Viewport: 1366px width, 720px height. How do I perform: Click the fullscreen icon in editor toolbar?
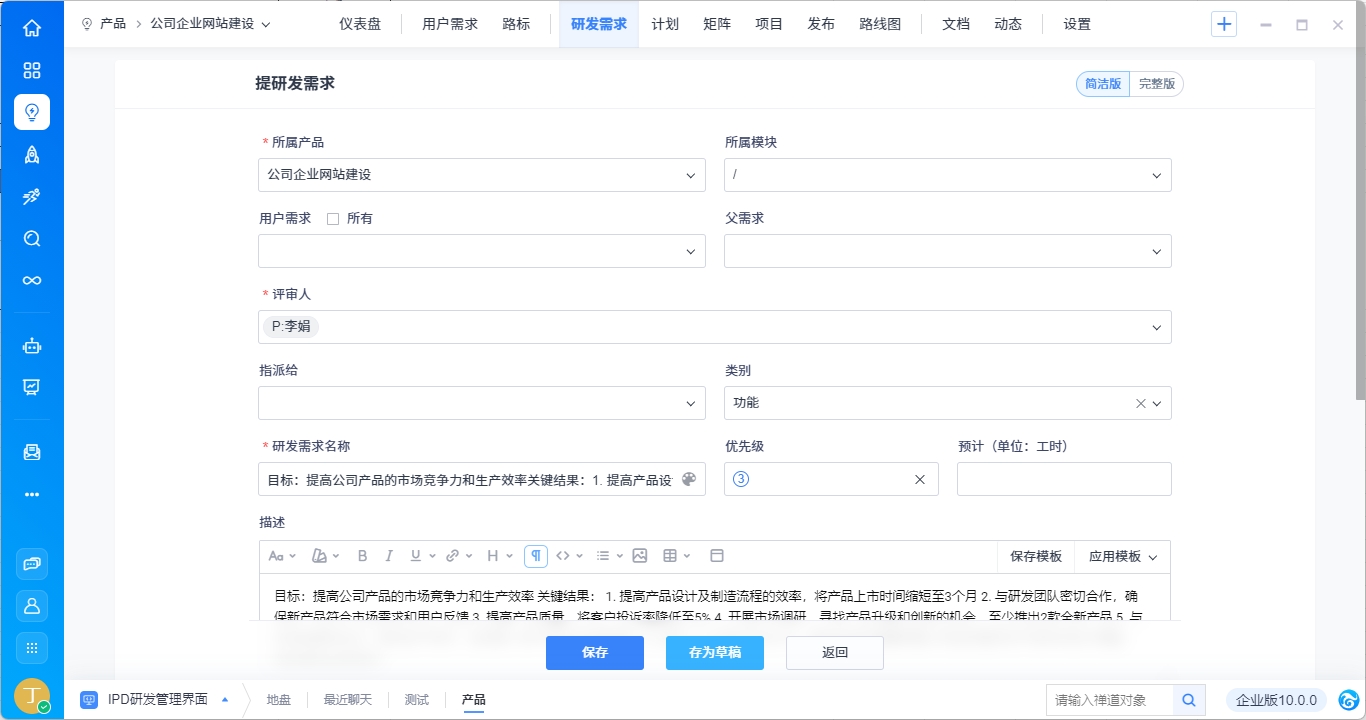click(x=717, y=556)
